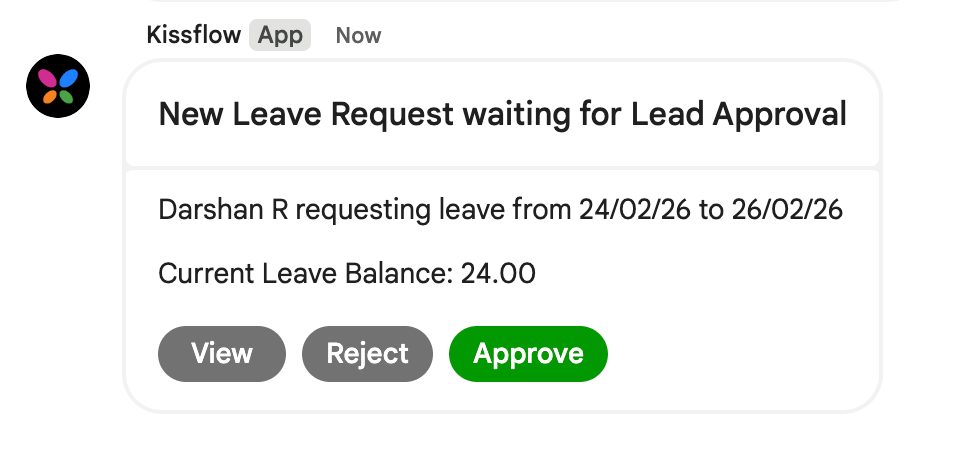The height and width of the screenshot is (460, 976).
Task: Click the requester name Darshan R
Action: pyautogui.click(x=223, y=210)
